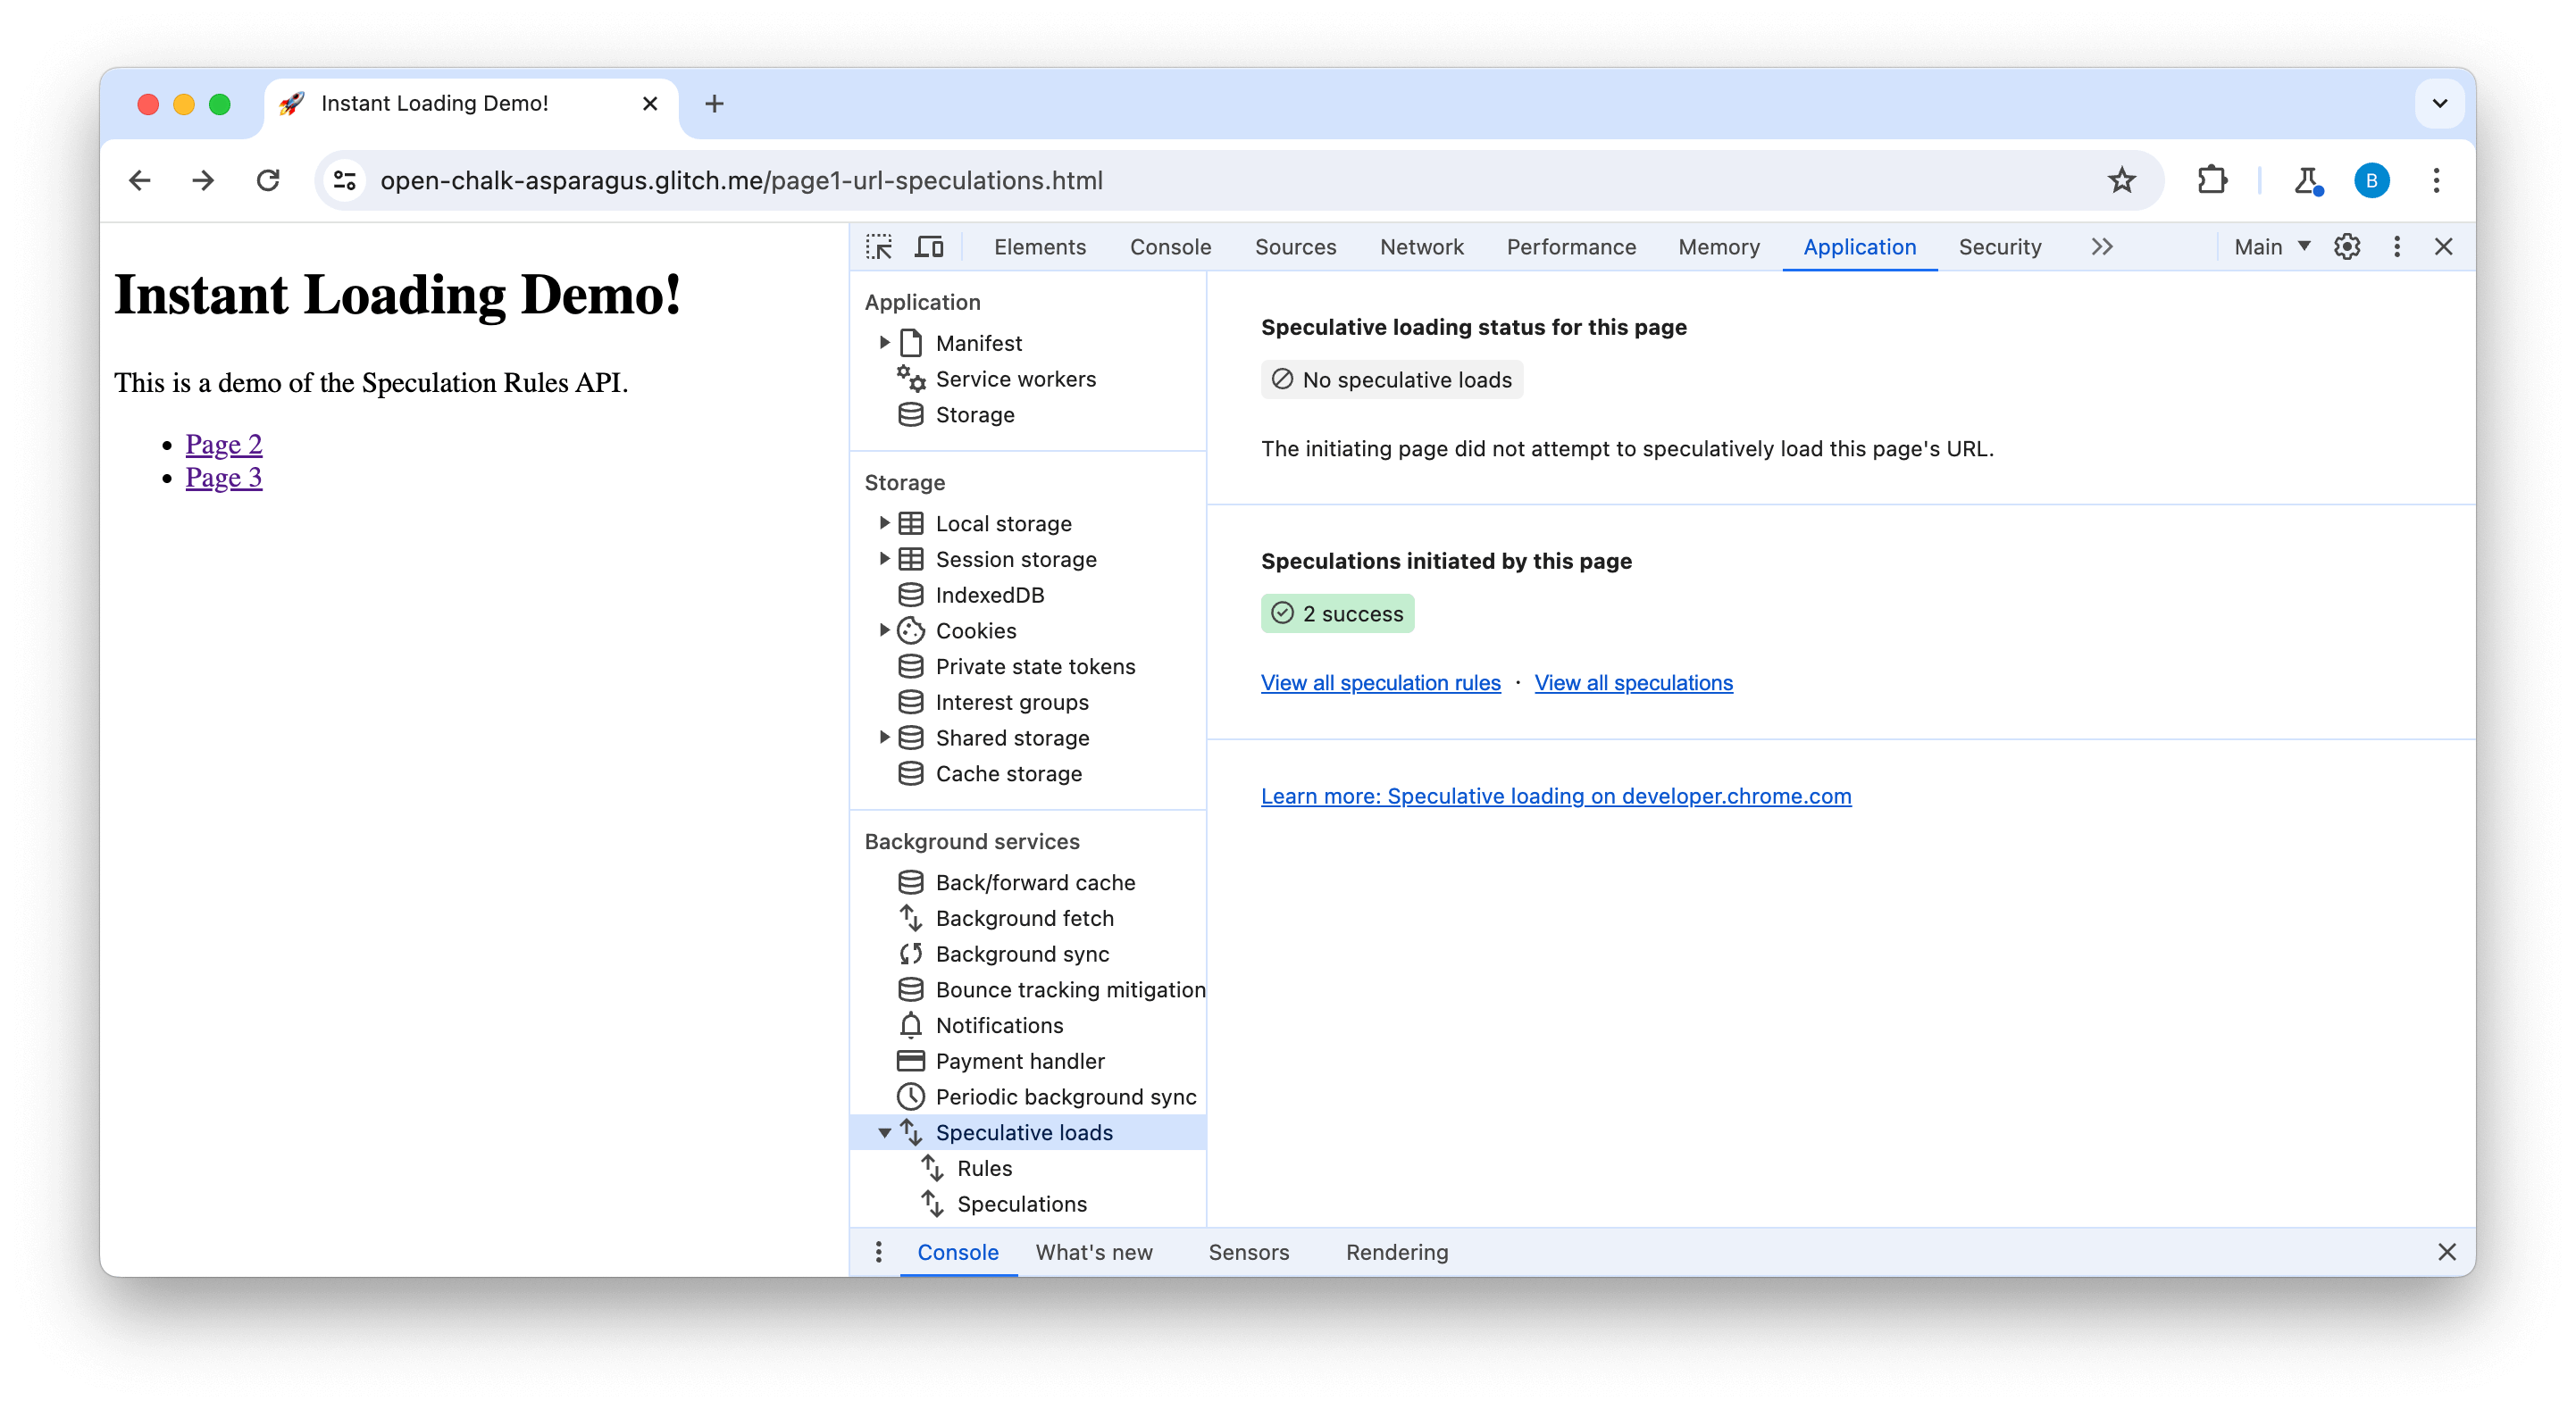Click the Notifications icon in background services
This screenshot has width=2576, height=1409.
pos(911,1024)
